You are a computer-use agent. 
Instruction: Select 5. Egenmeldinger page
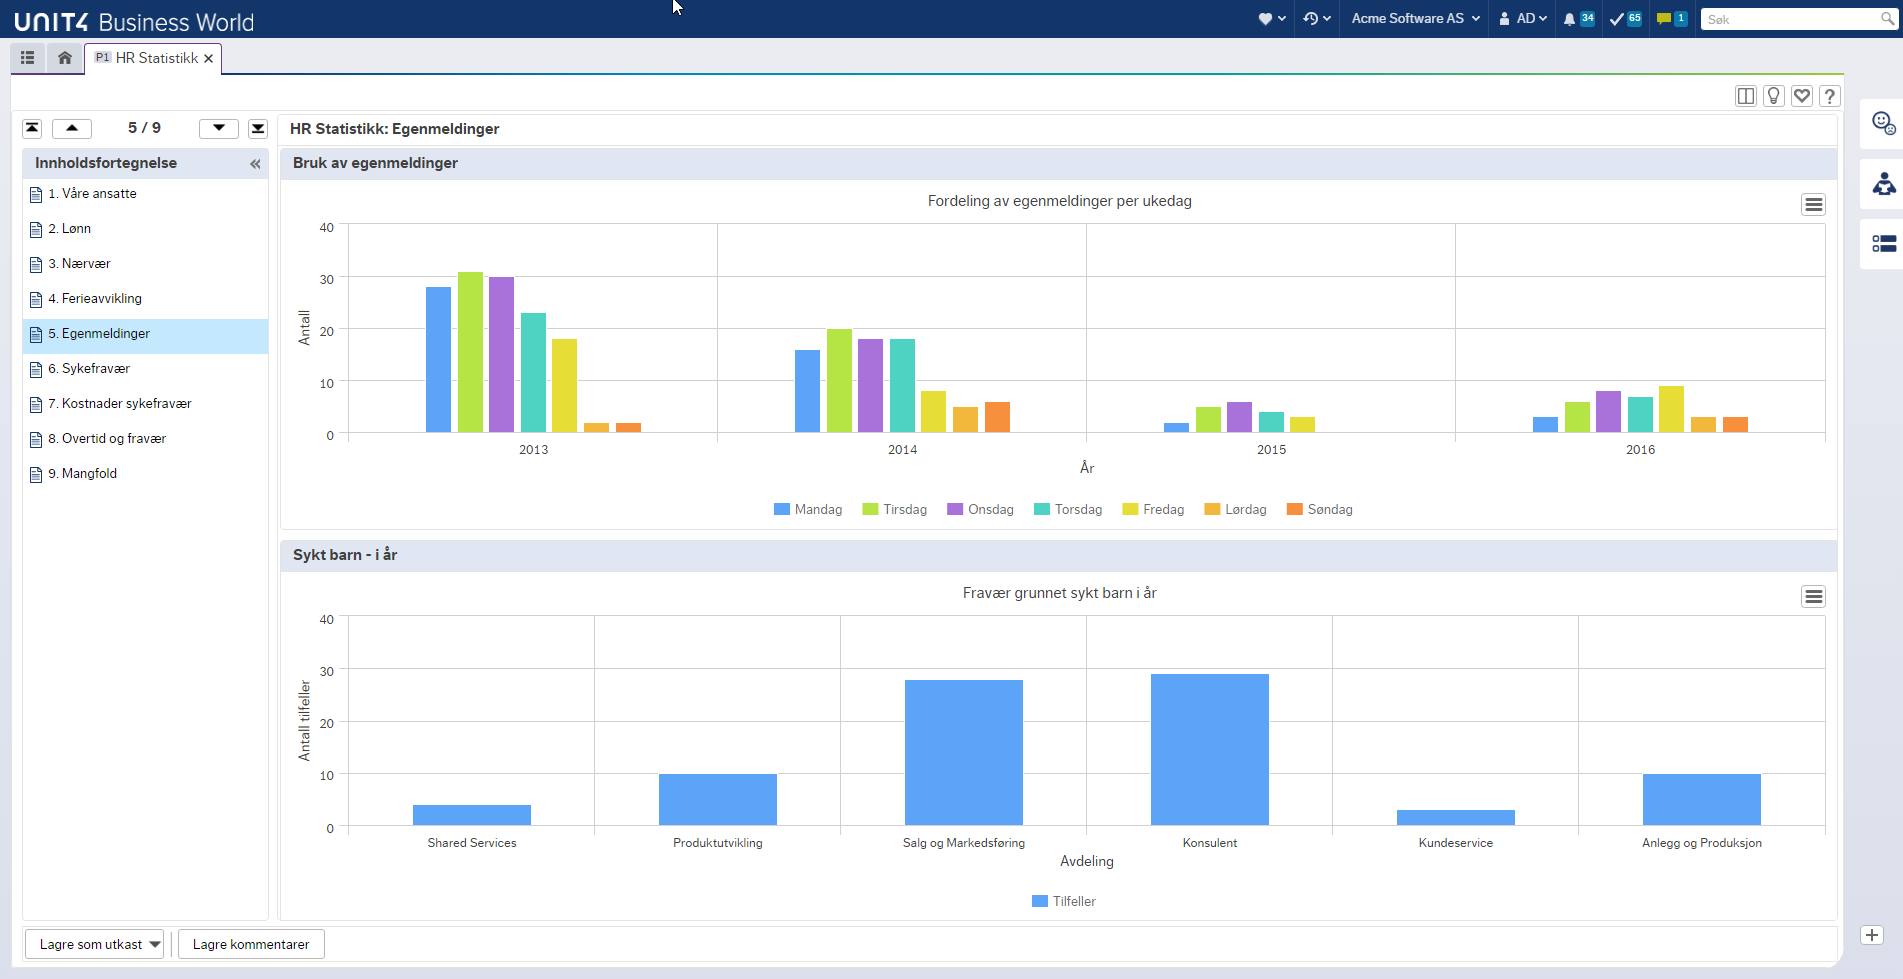(145, 334)
